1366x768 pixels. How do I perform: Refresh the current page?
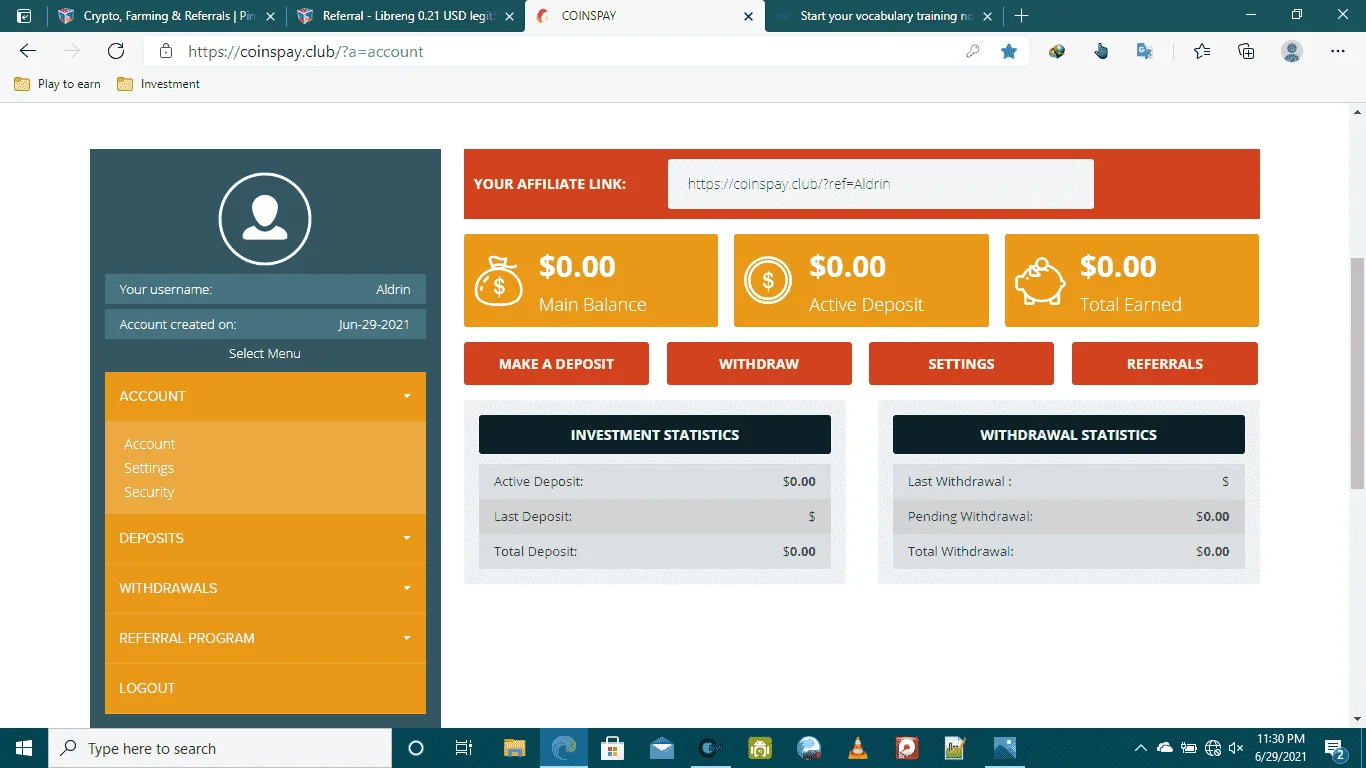point(116,51)
